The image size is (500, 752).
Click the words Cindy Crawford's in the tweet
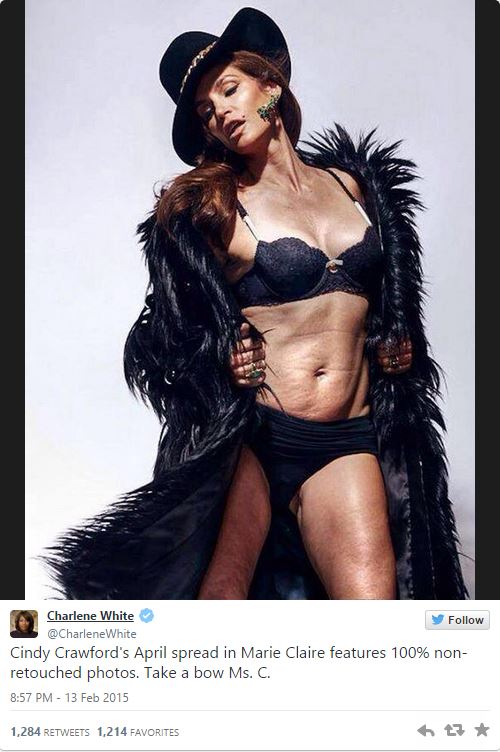[70, 653]
